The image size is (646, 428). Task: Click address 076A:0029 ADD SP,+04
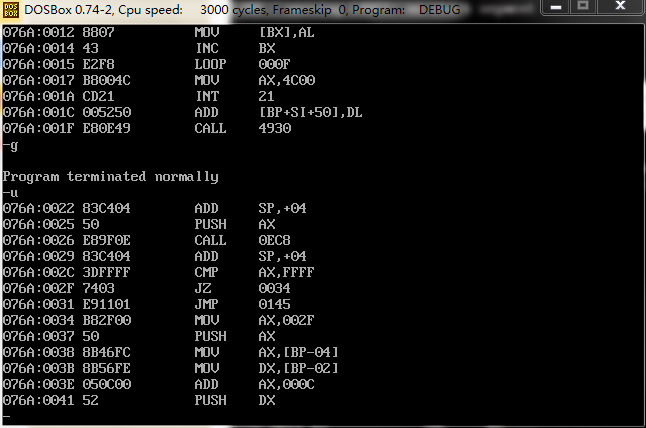[x=154, y=257]
